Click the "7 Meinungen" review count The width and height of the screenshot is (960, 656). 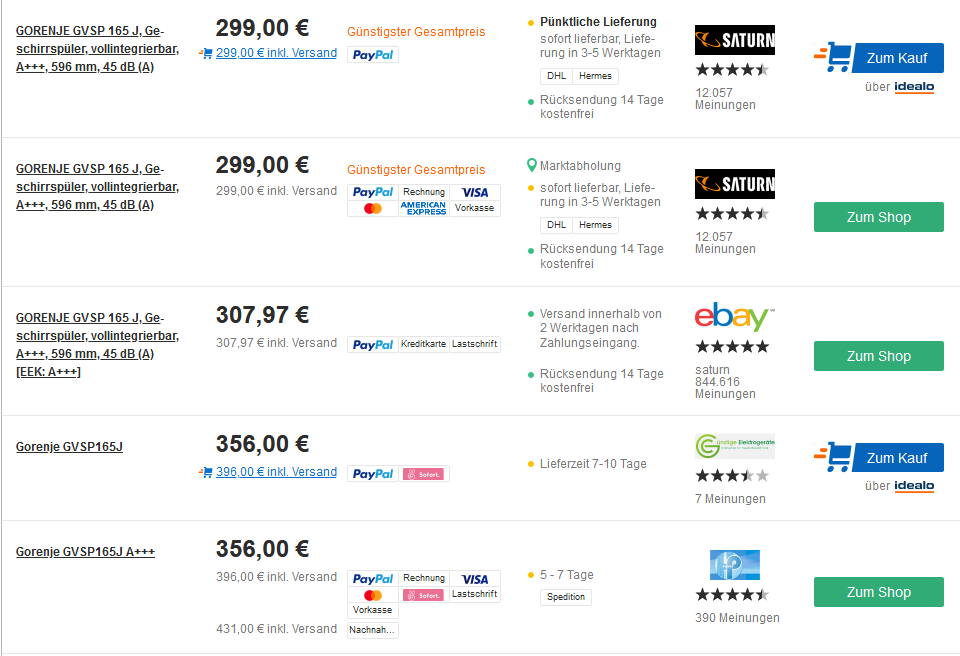[x=730, y=499]
